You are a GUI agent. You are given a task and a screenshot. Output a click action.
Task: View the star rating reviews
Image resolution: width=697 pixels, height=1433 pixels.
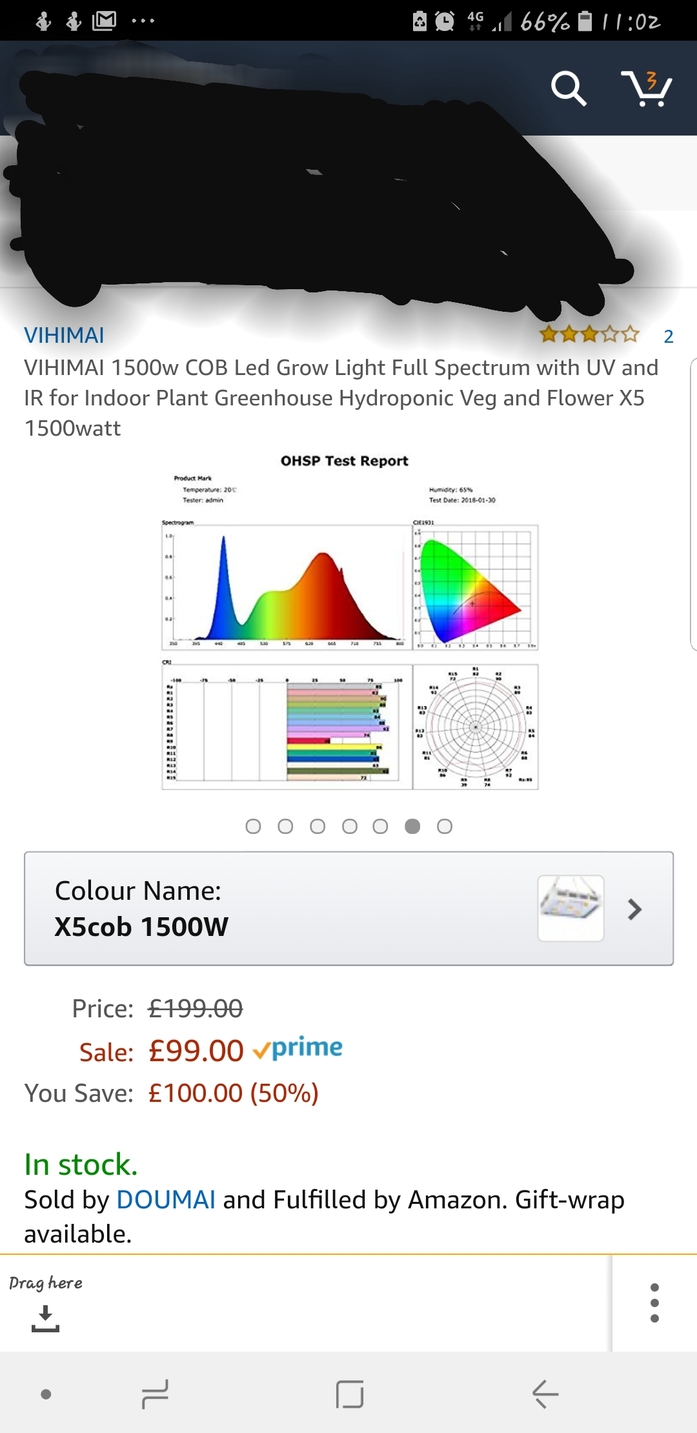click(x=589, y=334)
